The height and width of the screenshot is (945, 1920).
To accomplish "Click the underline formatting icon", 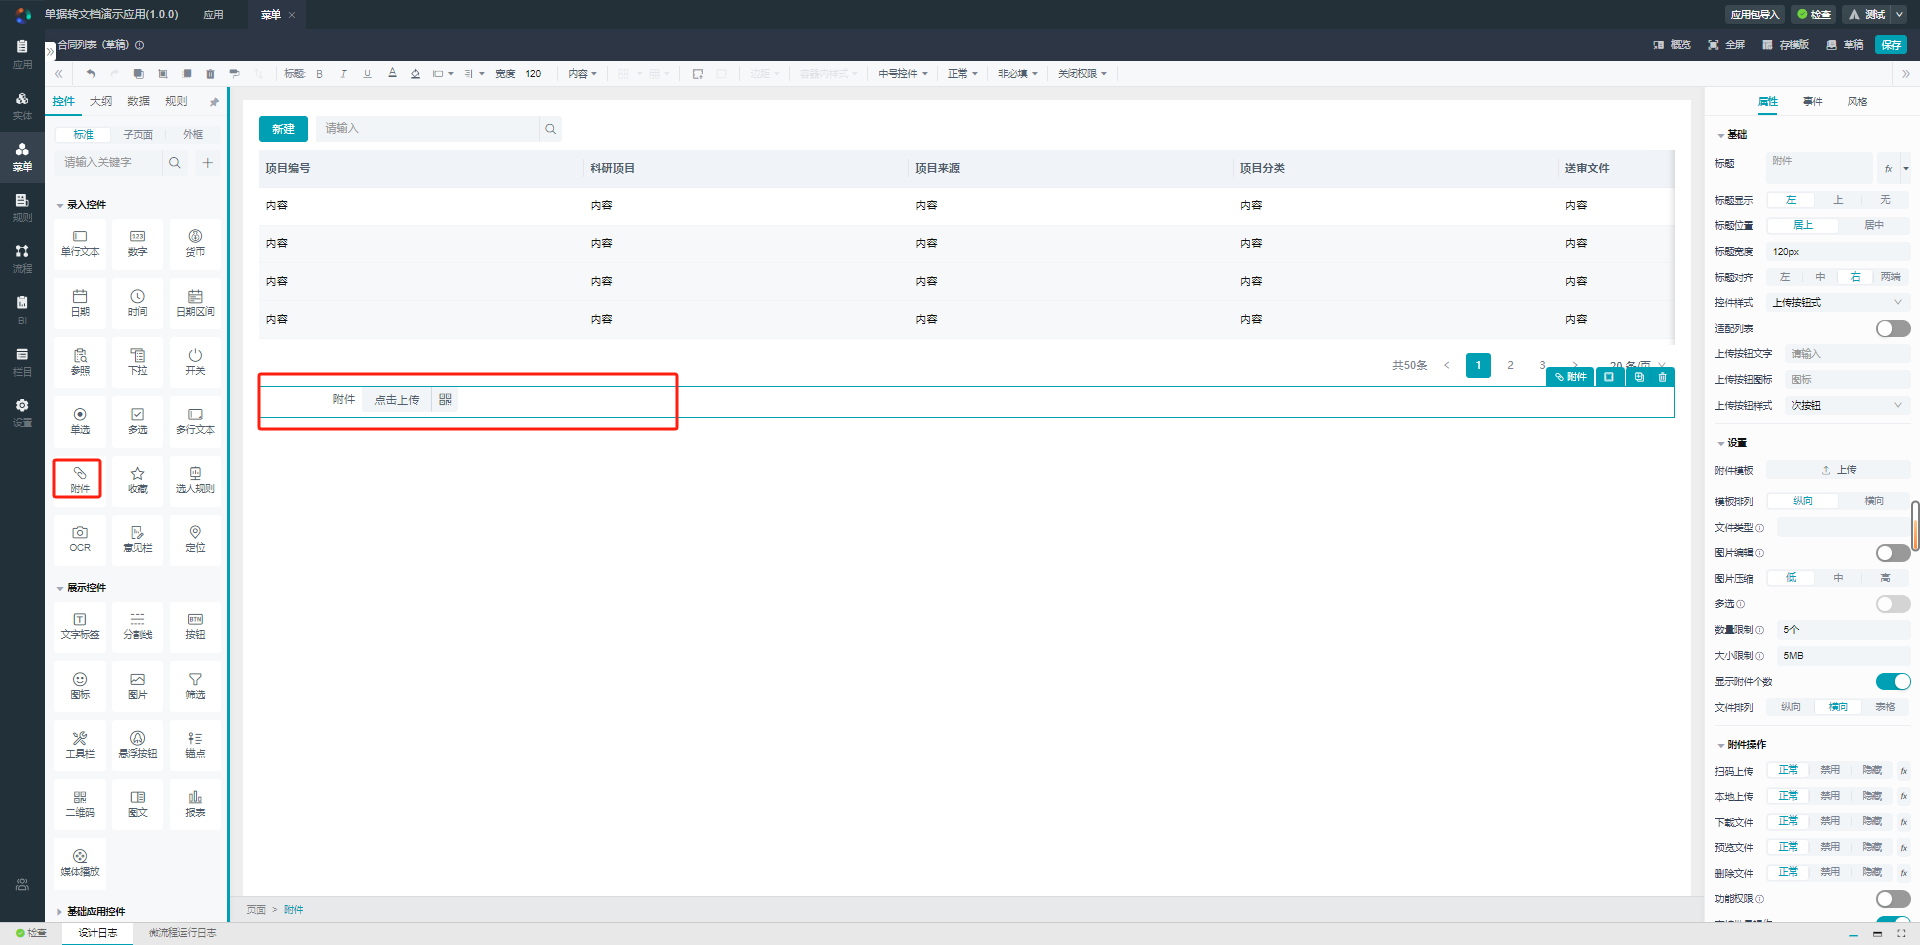I will [367, 74].
